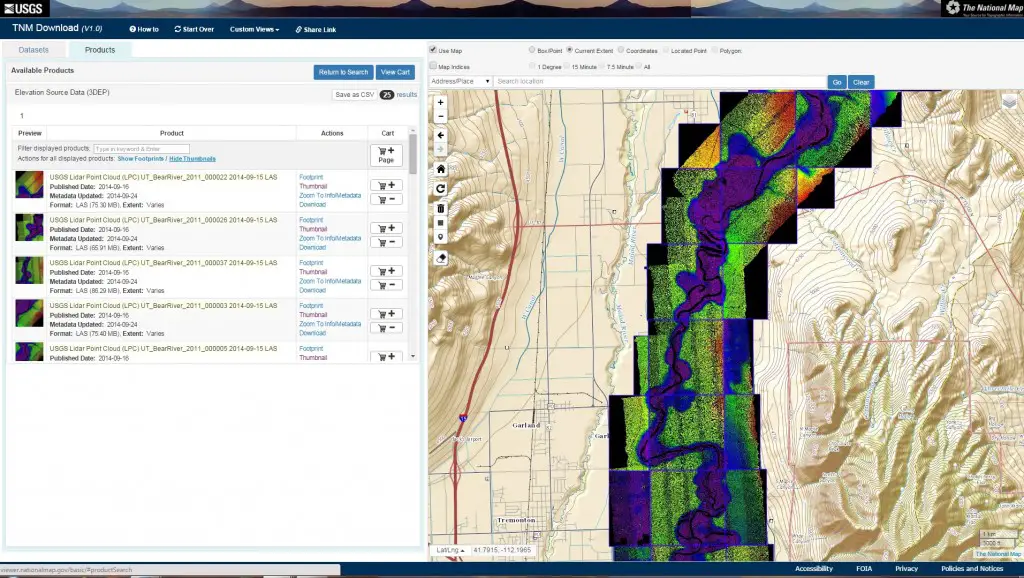This screenshot has width=1024, height=578.
Task: Click scroll down arrow of product list
Action: [413, 357]
